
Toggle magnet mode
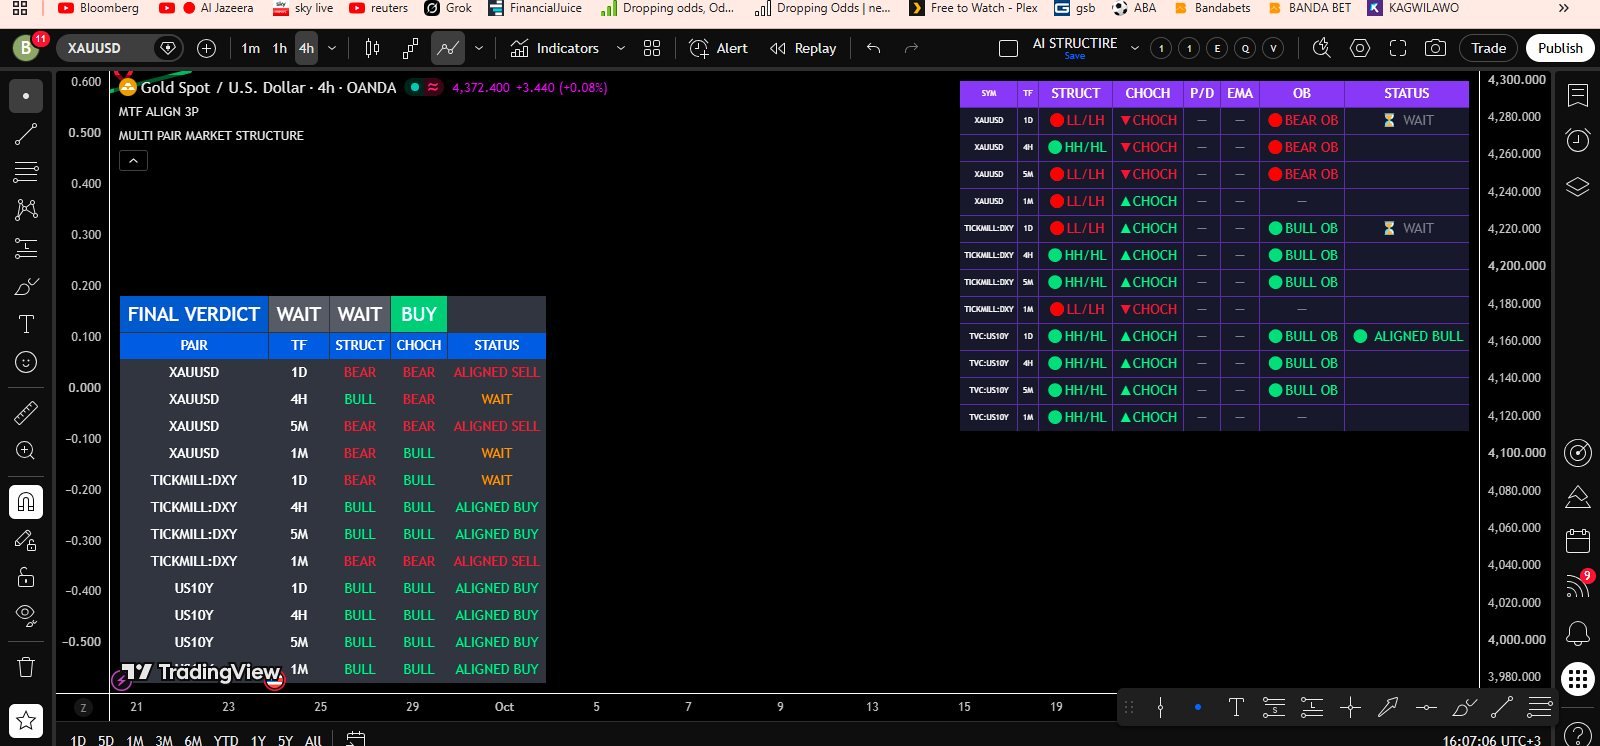26,501
